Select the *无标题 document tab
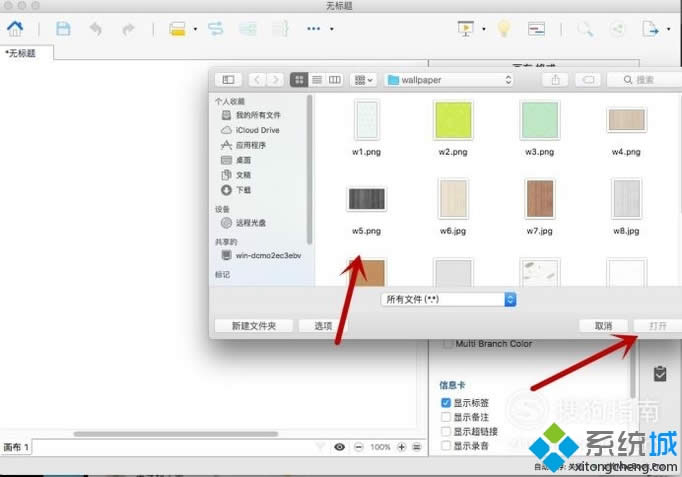 tap(27, 53)
